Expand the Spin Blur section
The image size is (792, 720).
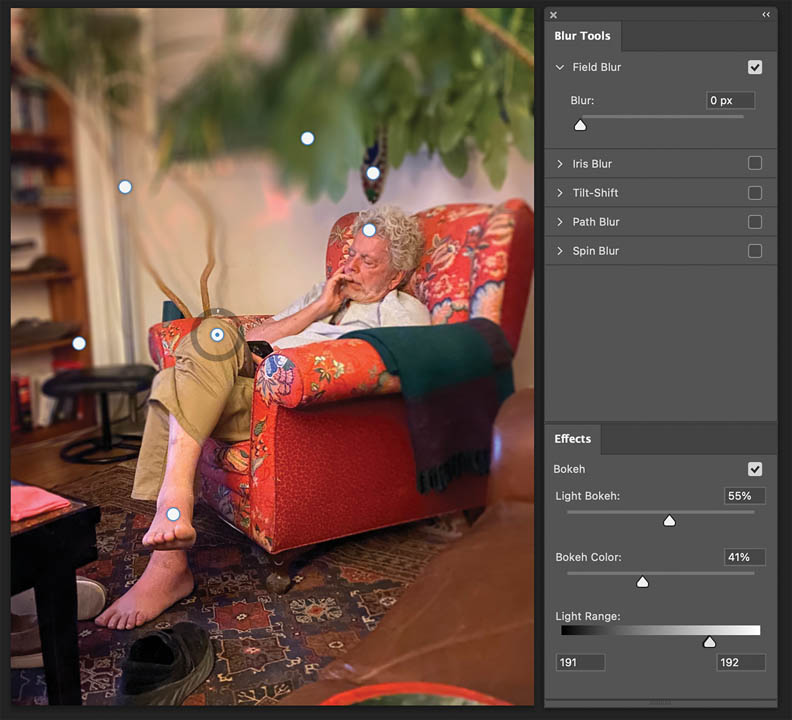560,251
